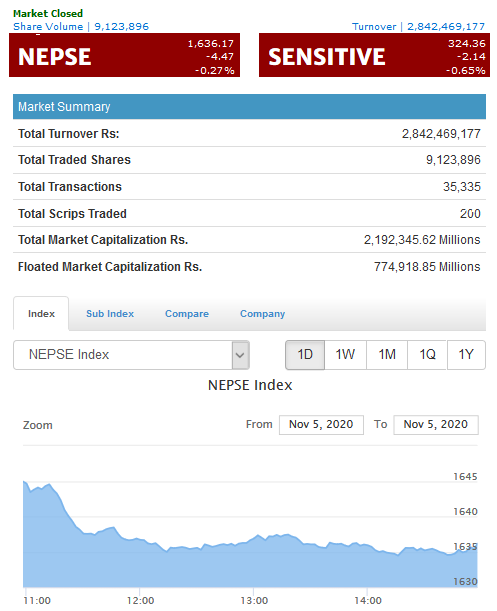Click the 2,192,345.62 Millions value
Viewport: 497px width, 611px height.
(422, 240)
